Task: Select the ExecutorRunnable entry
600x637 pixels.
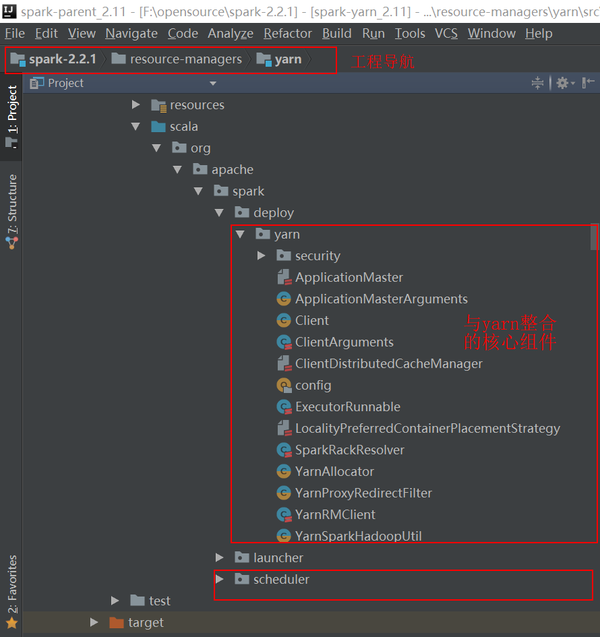Action: click(x=348, y=407)
